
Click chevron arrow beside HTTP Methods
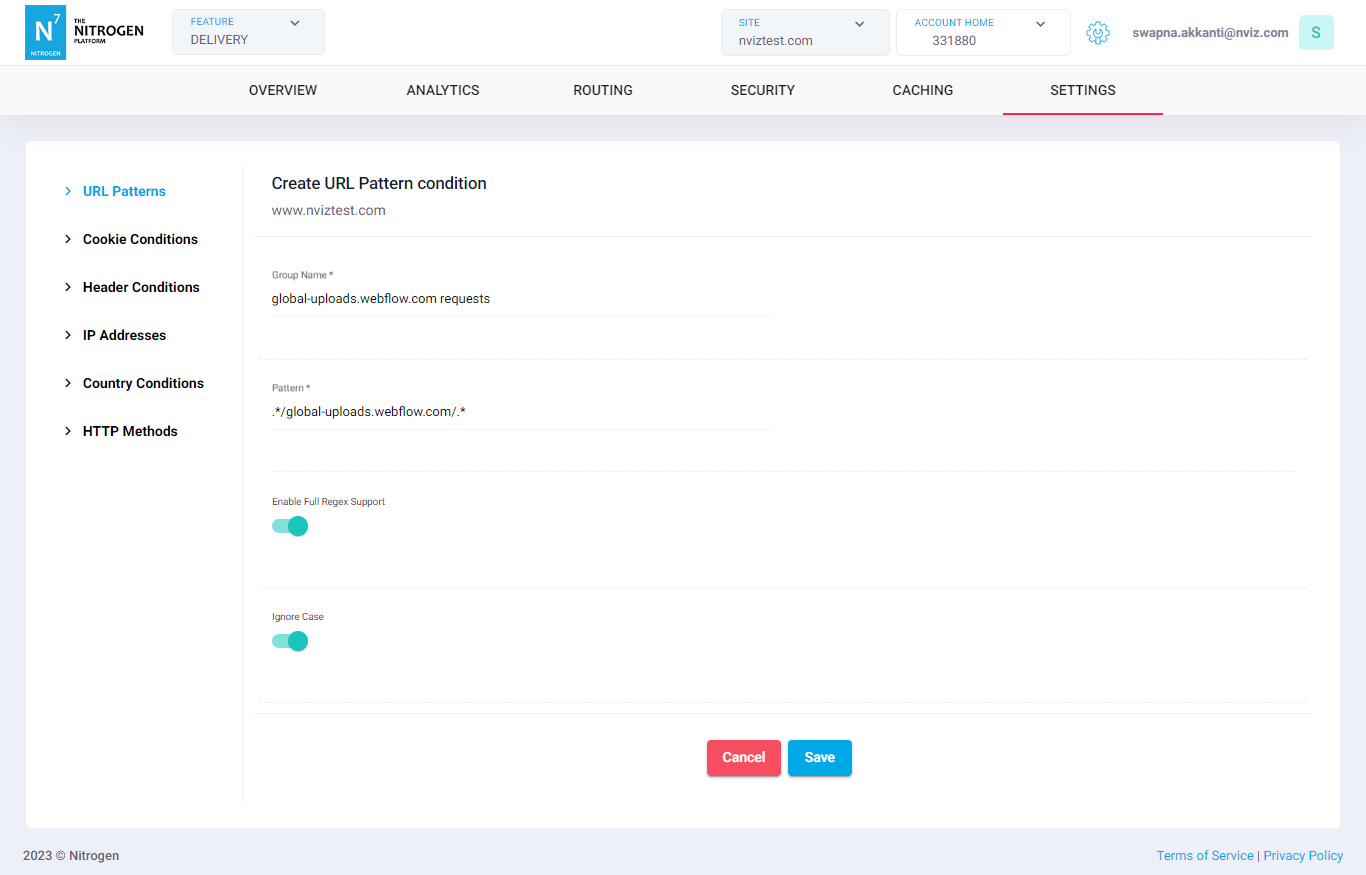pos(68,431)
